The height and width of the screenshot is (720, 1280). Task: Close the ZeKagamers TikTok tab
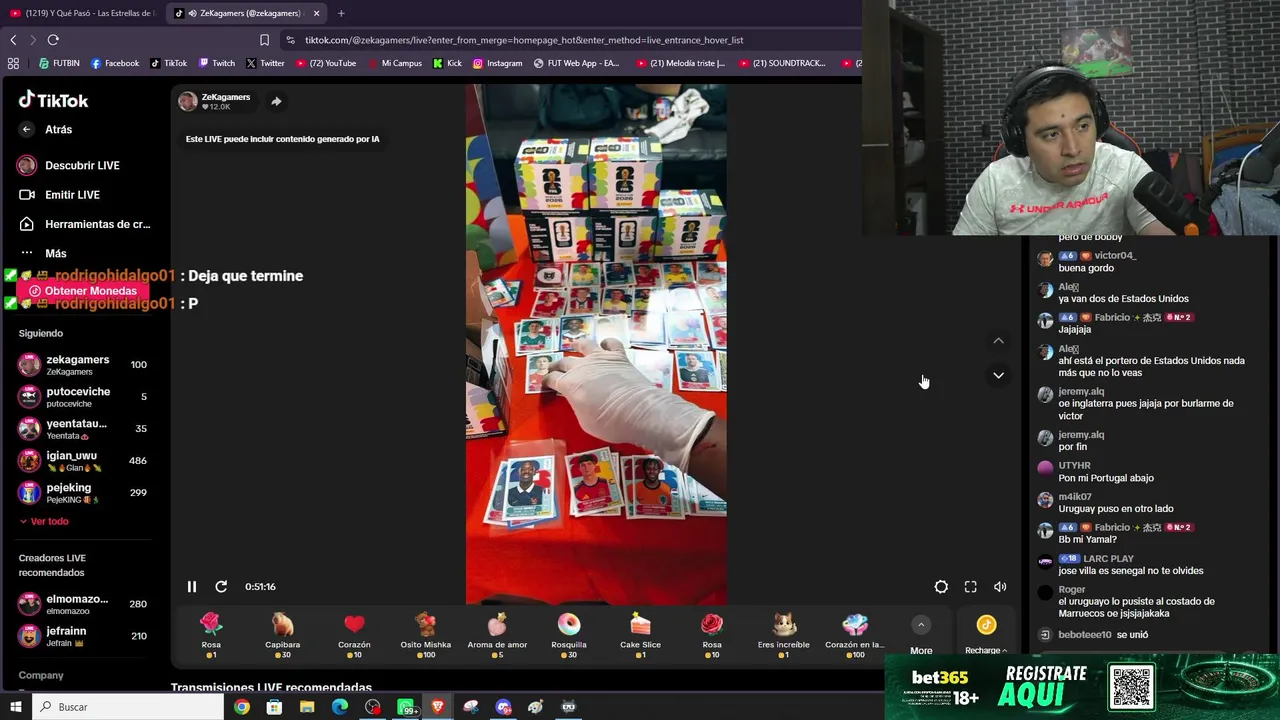(x=316, y=13)
